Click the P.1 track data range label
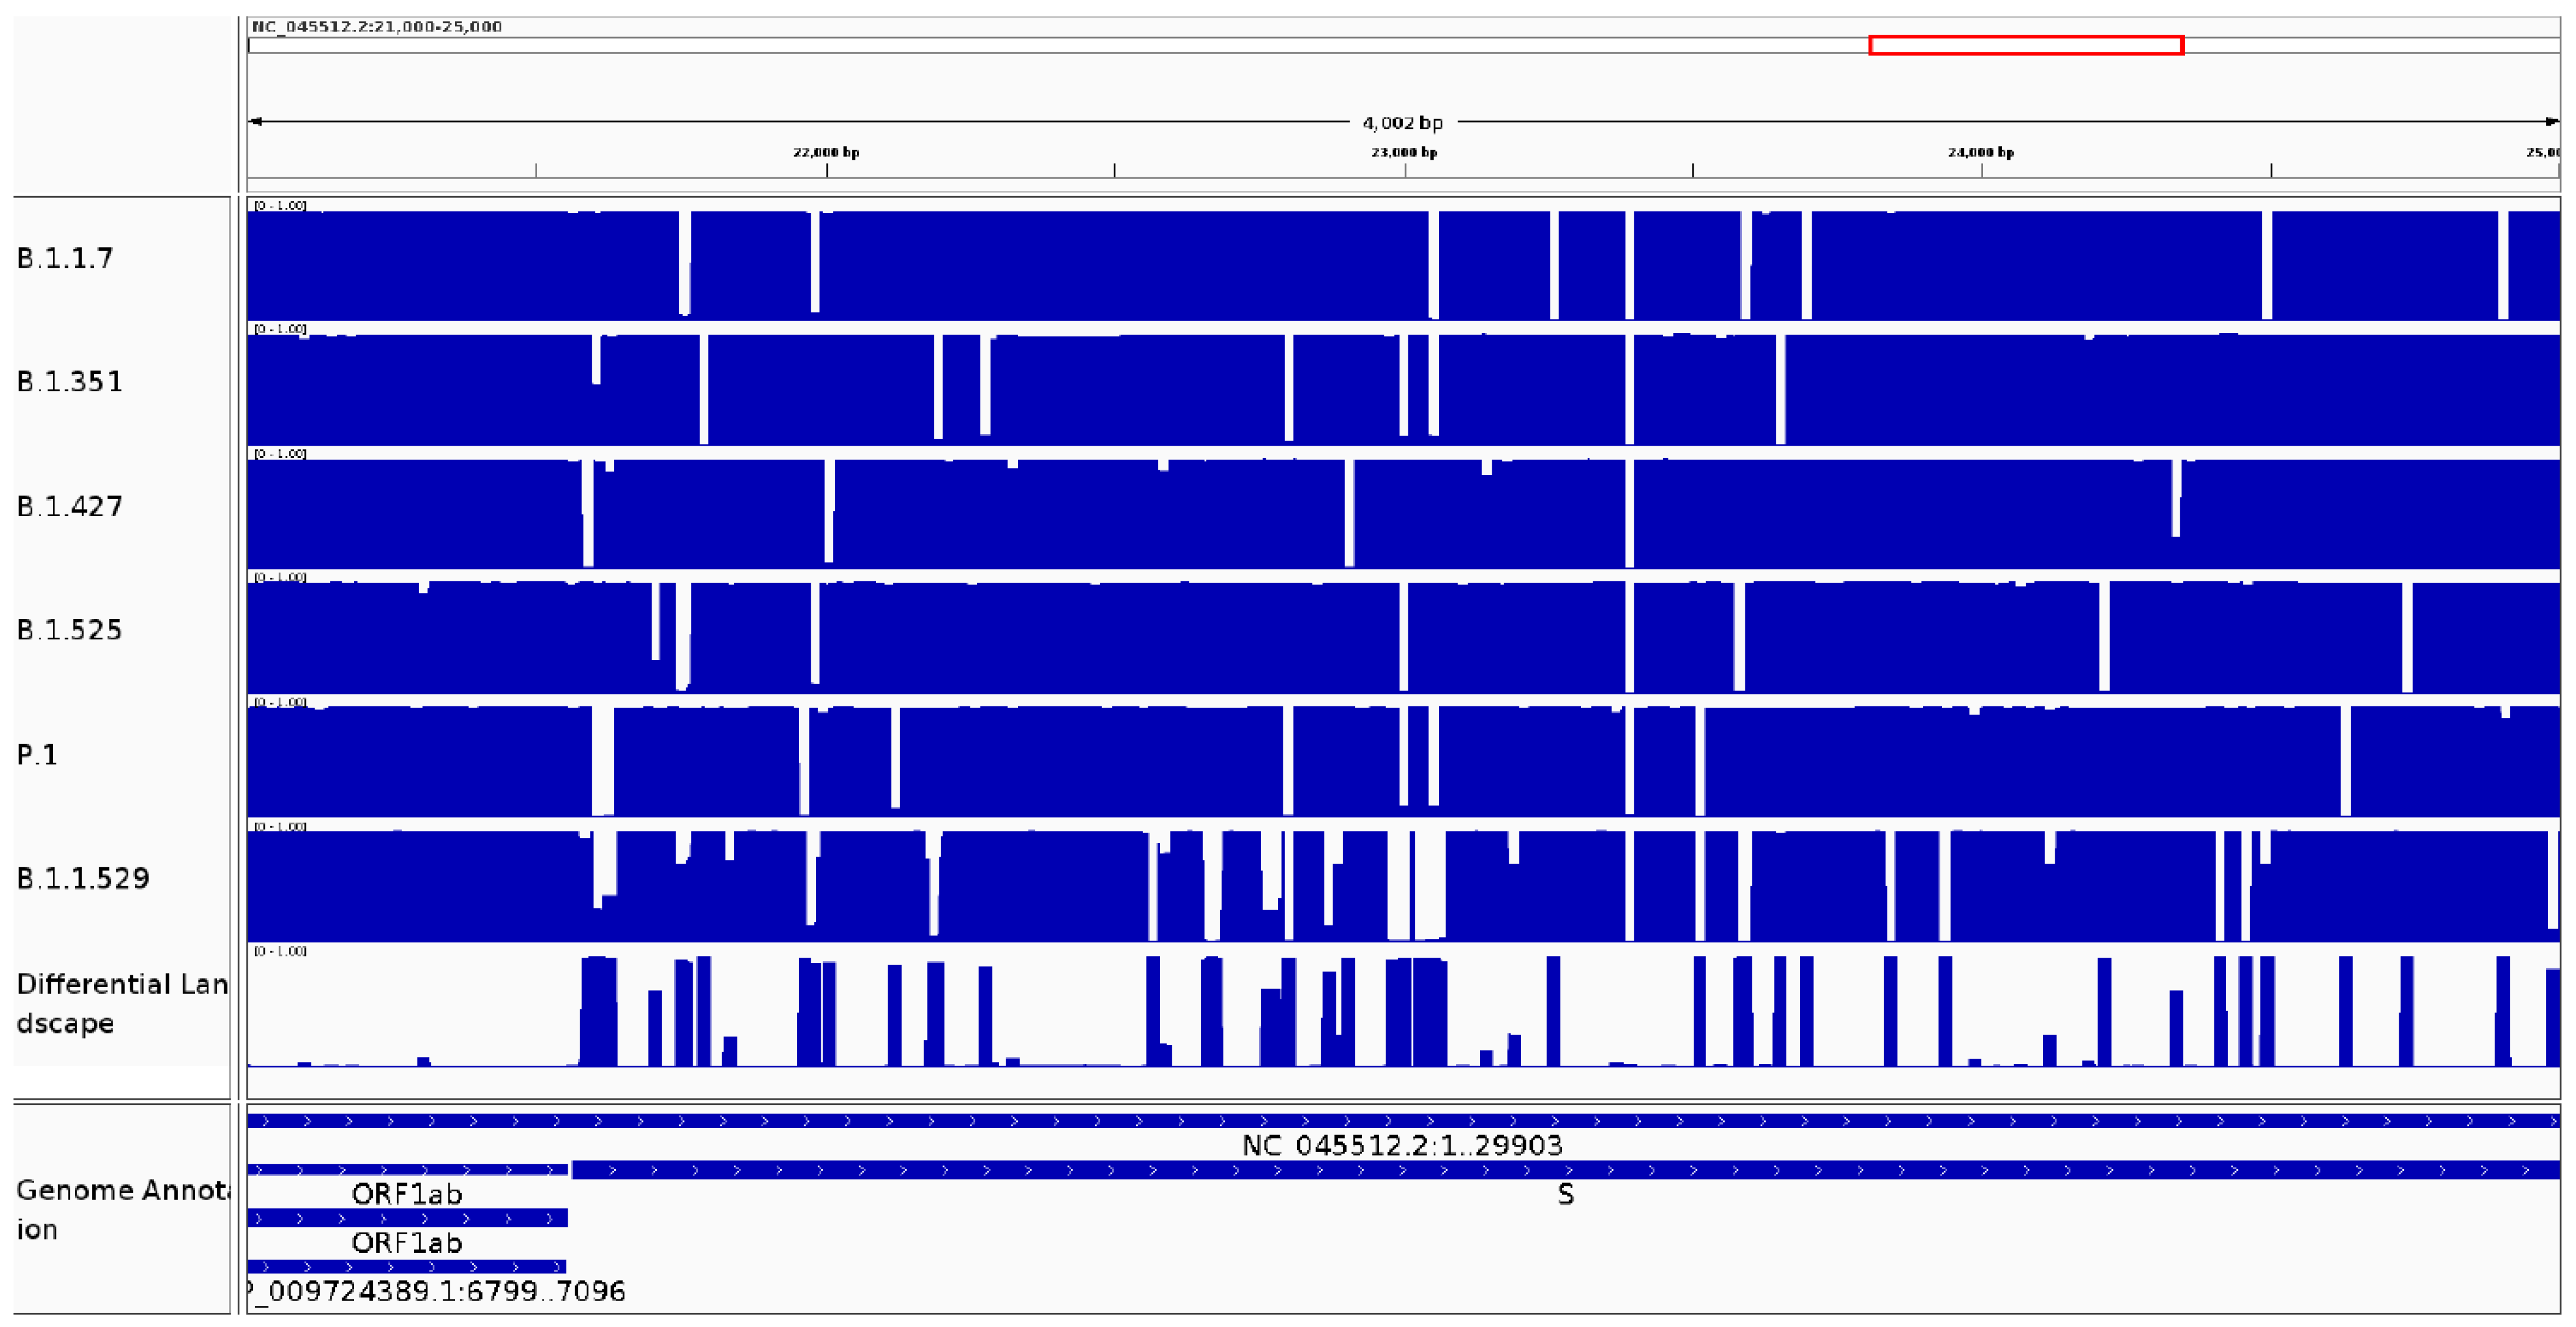Image resolution: width=2576 pixels, height=1327 pixels. (x=280, y=702)
